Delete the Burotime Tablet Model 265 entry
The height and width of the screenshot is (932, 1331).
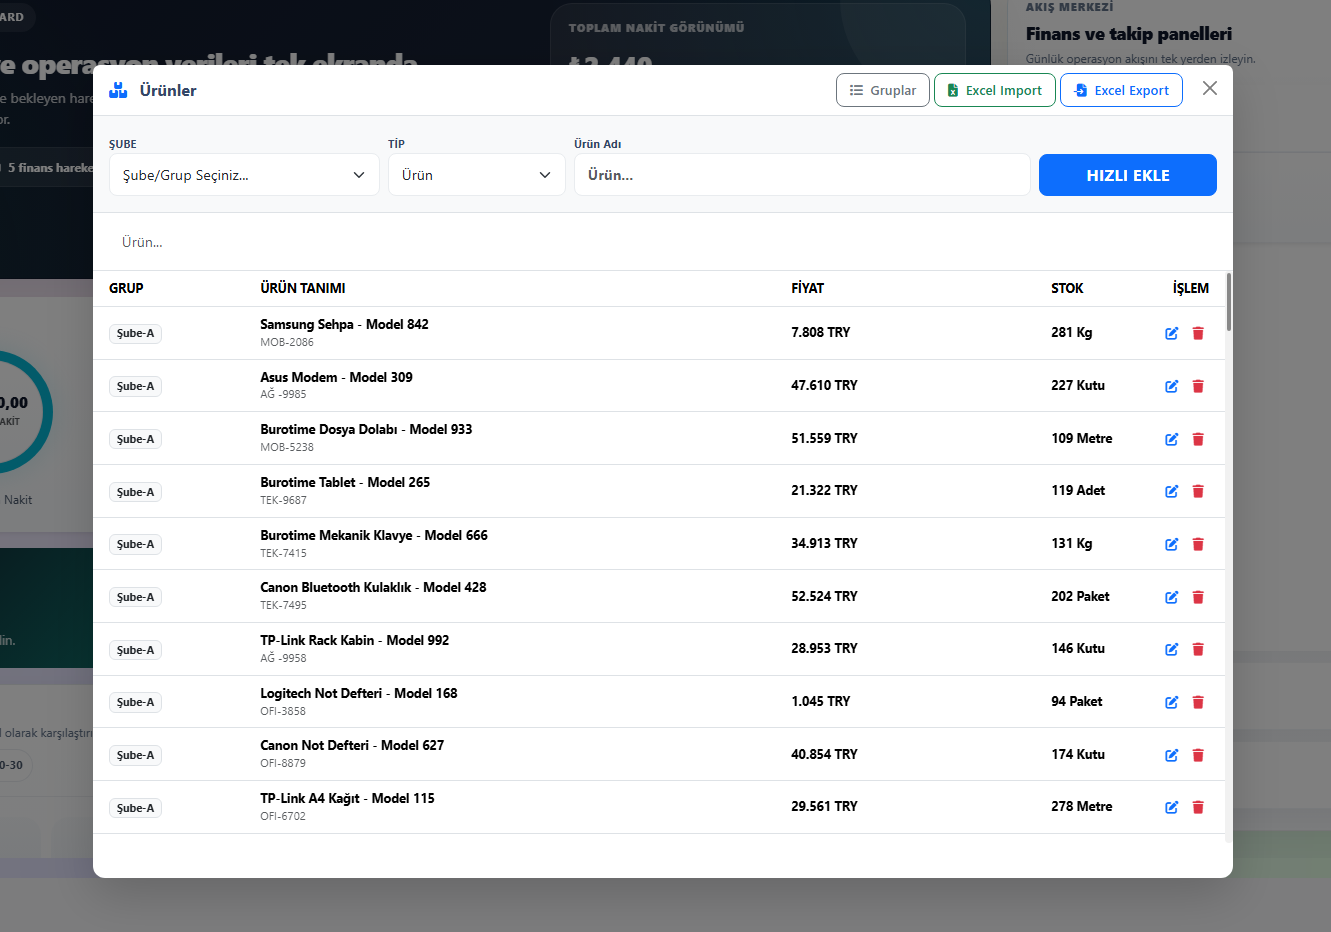[1198, 491]
